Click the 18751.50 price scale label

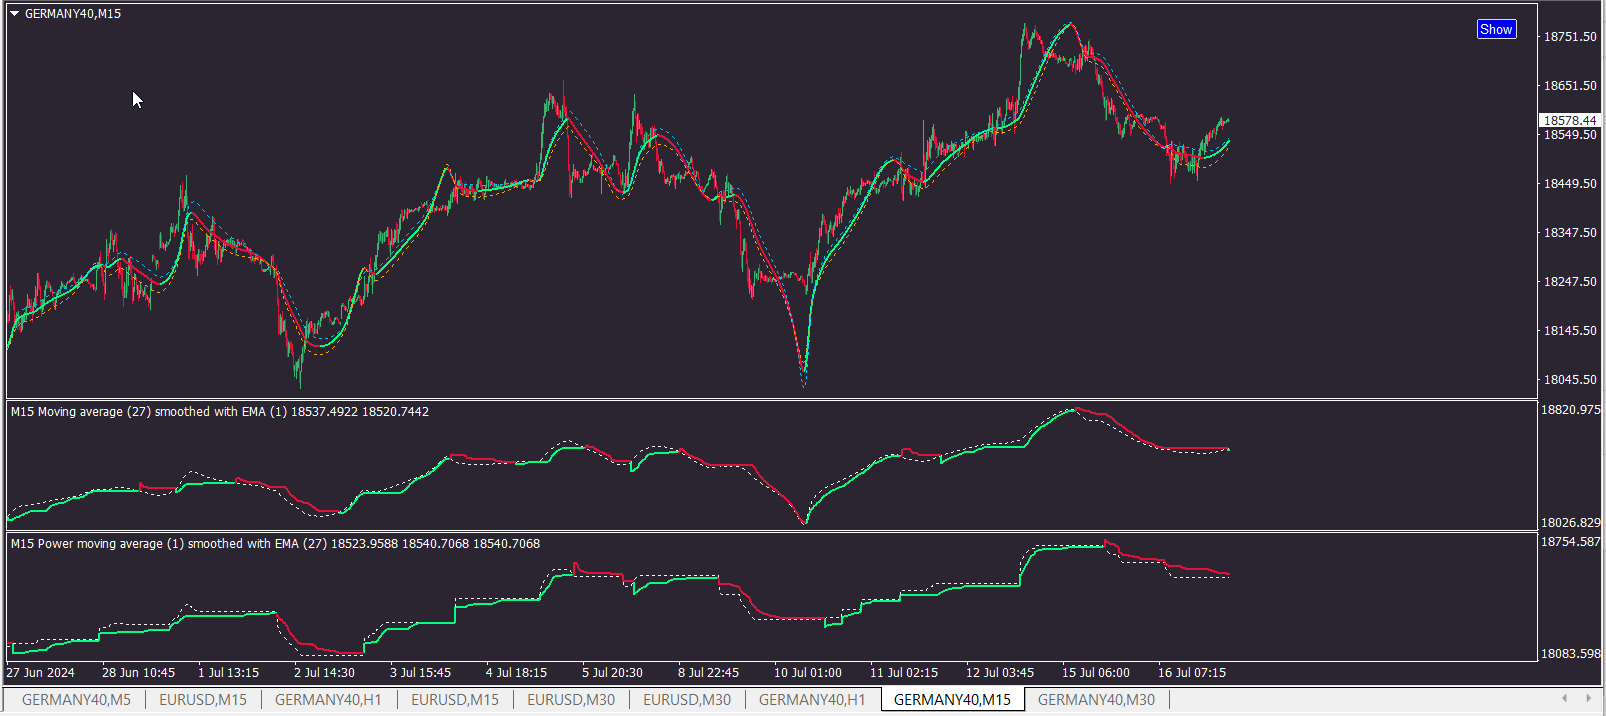(x=1570, y=37)
